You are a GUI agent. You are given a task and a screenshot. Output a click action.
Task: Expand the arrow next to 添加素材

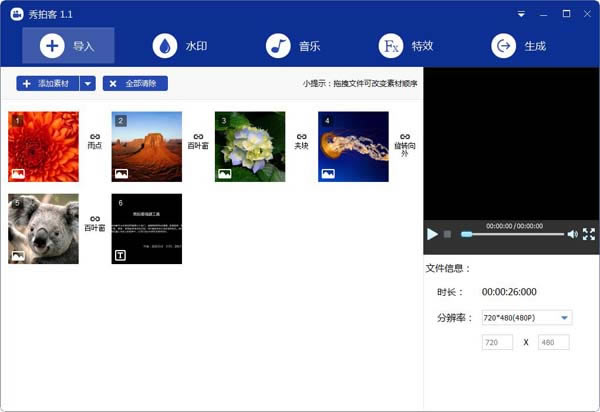(x=88, y=84)
